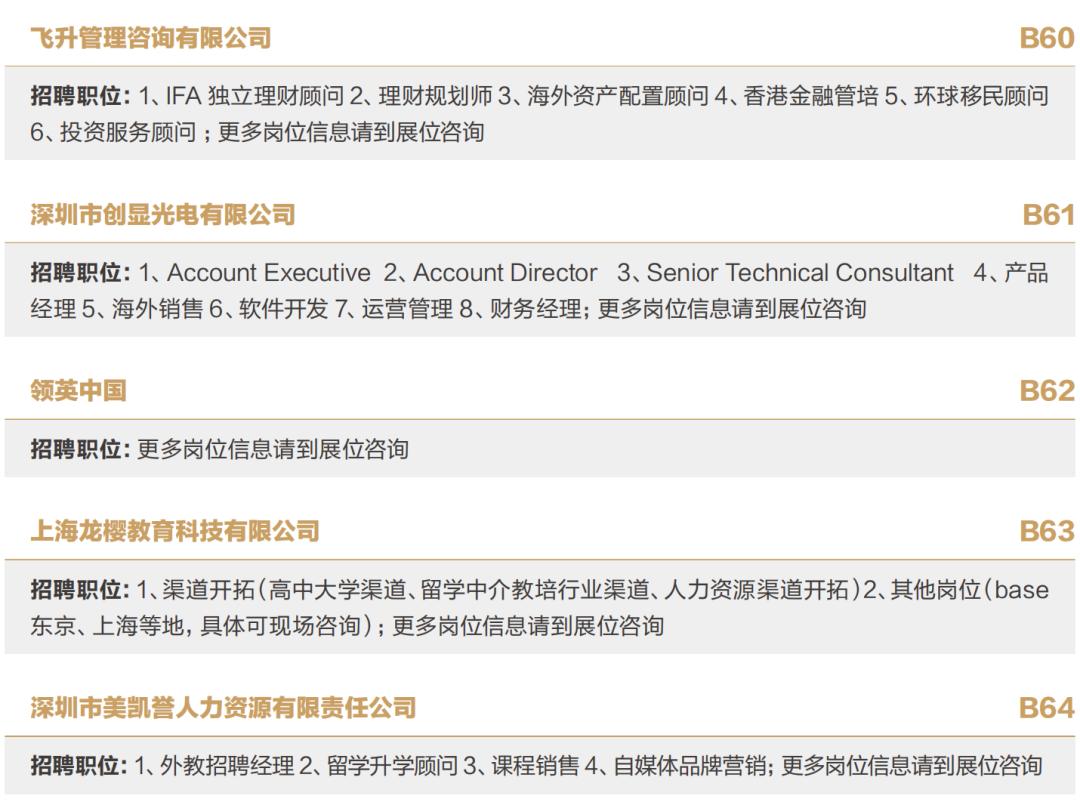The height and width of the screenshot is (802, 1080).
Task: Open the 飞升管理咨询有限公司 company heading
Action: tap(151, 38)
